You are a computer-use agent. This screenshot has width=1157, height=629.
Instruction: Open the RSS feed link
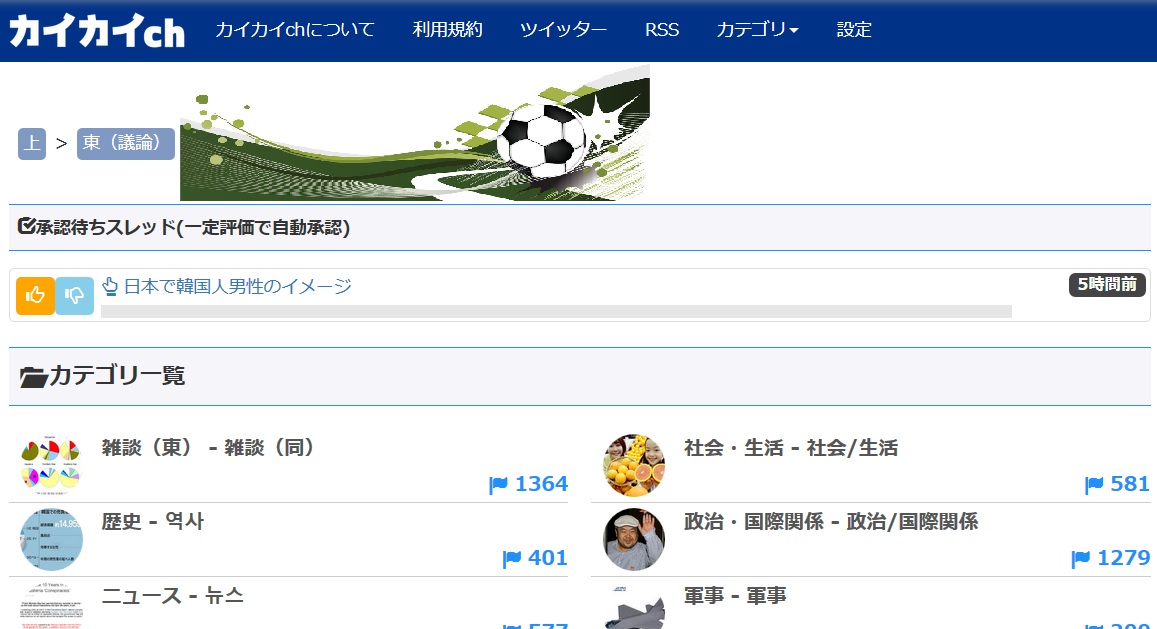coord(661,30)
